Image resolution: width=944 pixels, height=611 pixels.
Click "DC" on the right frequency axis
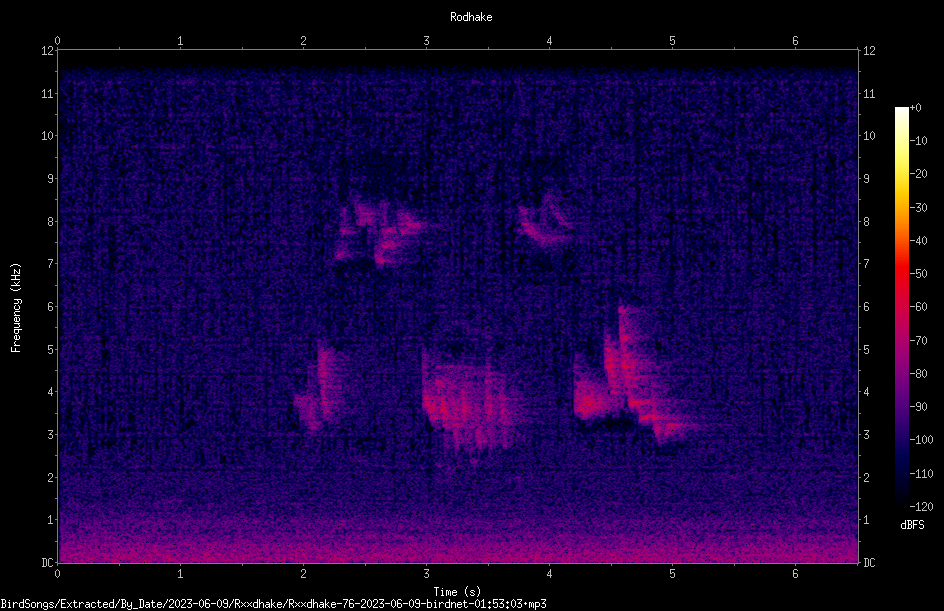pos(869,563)
